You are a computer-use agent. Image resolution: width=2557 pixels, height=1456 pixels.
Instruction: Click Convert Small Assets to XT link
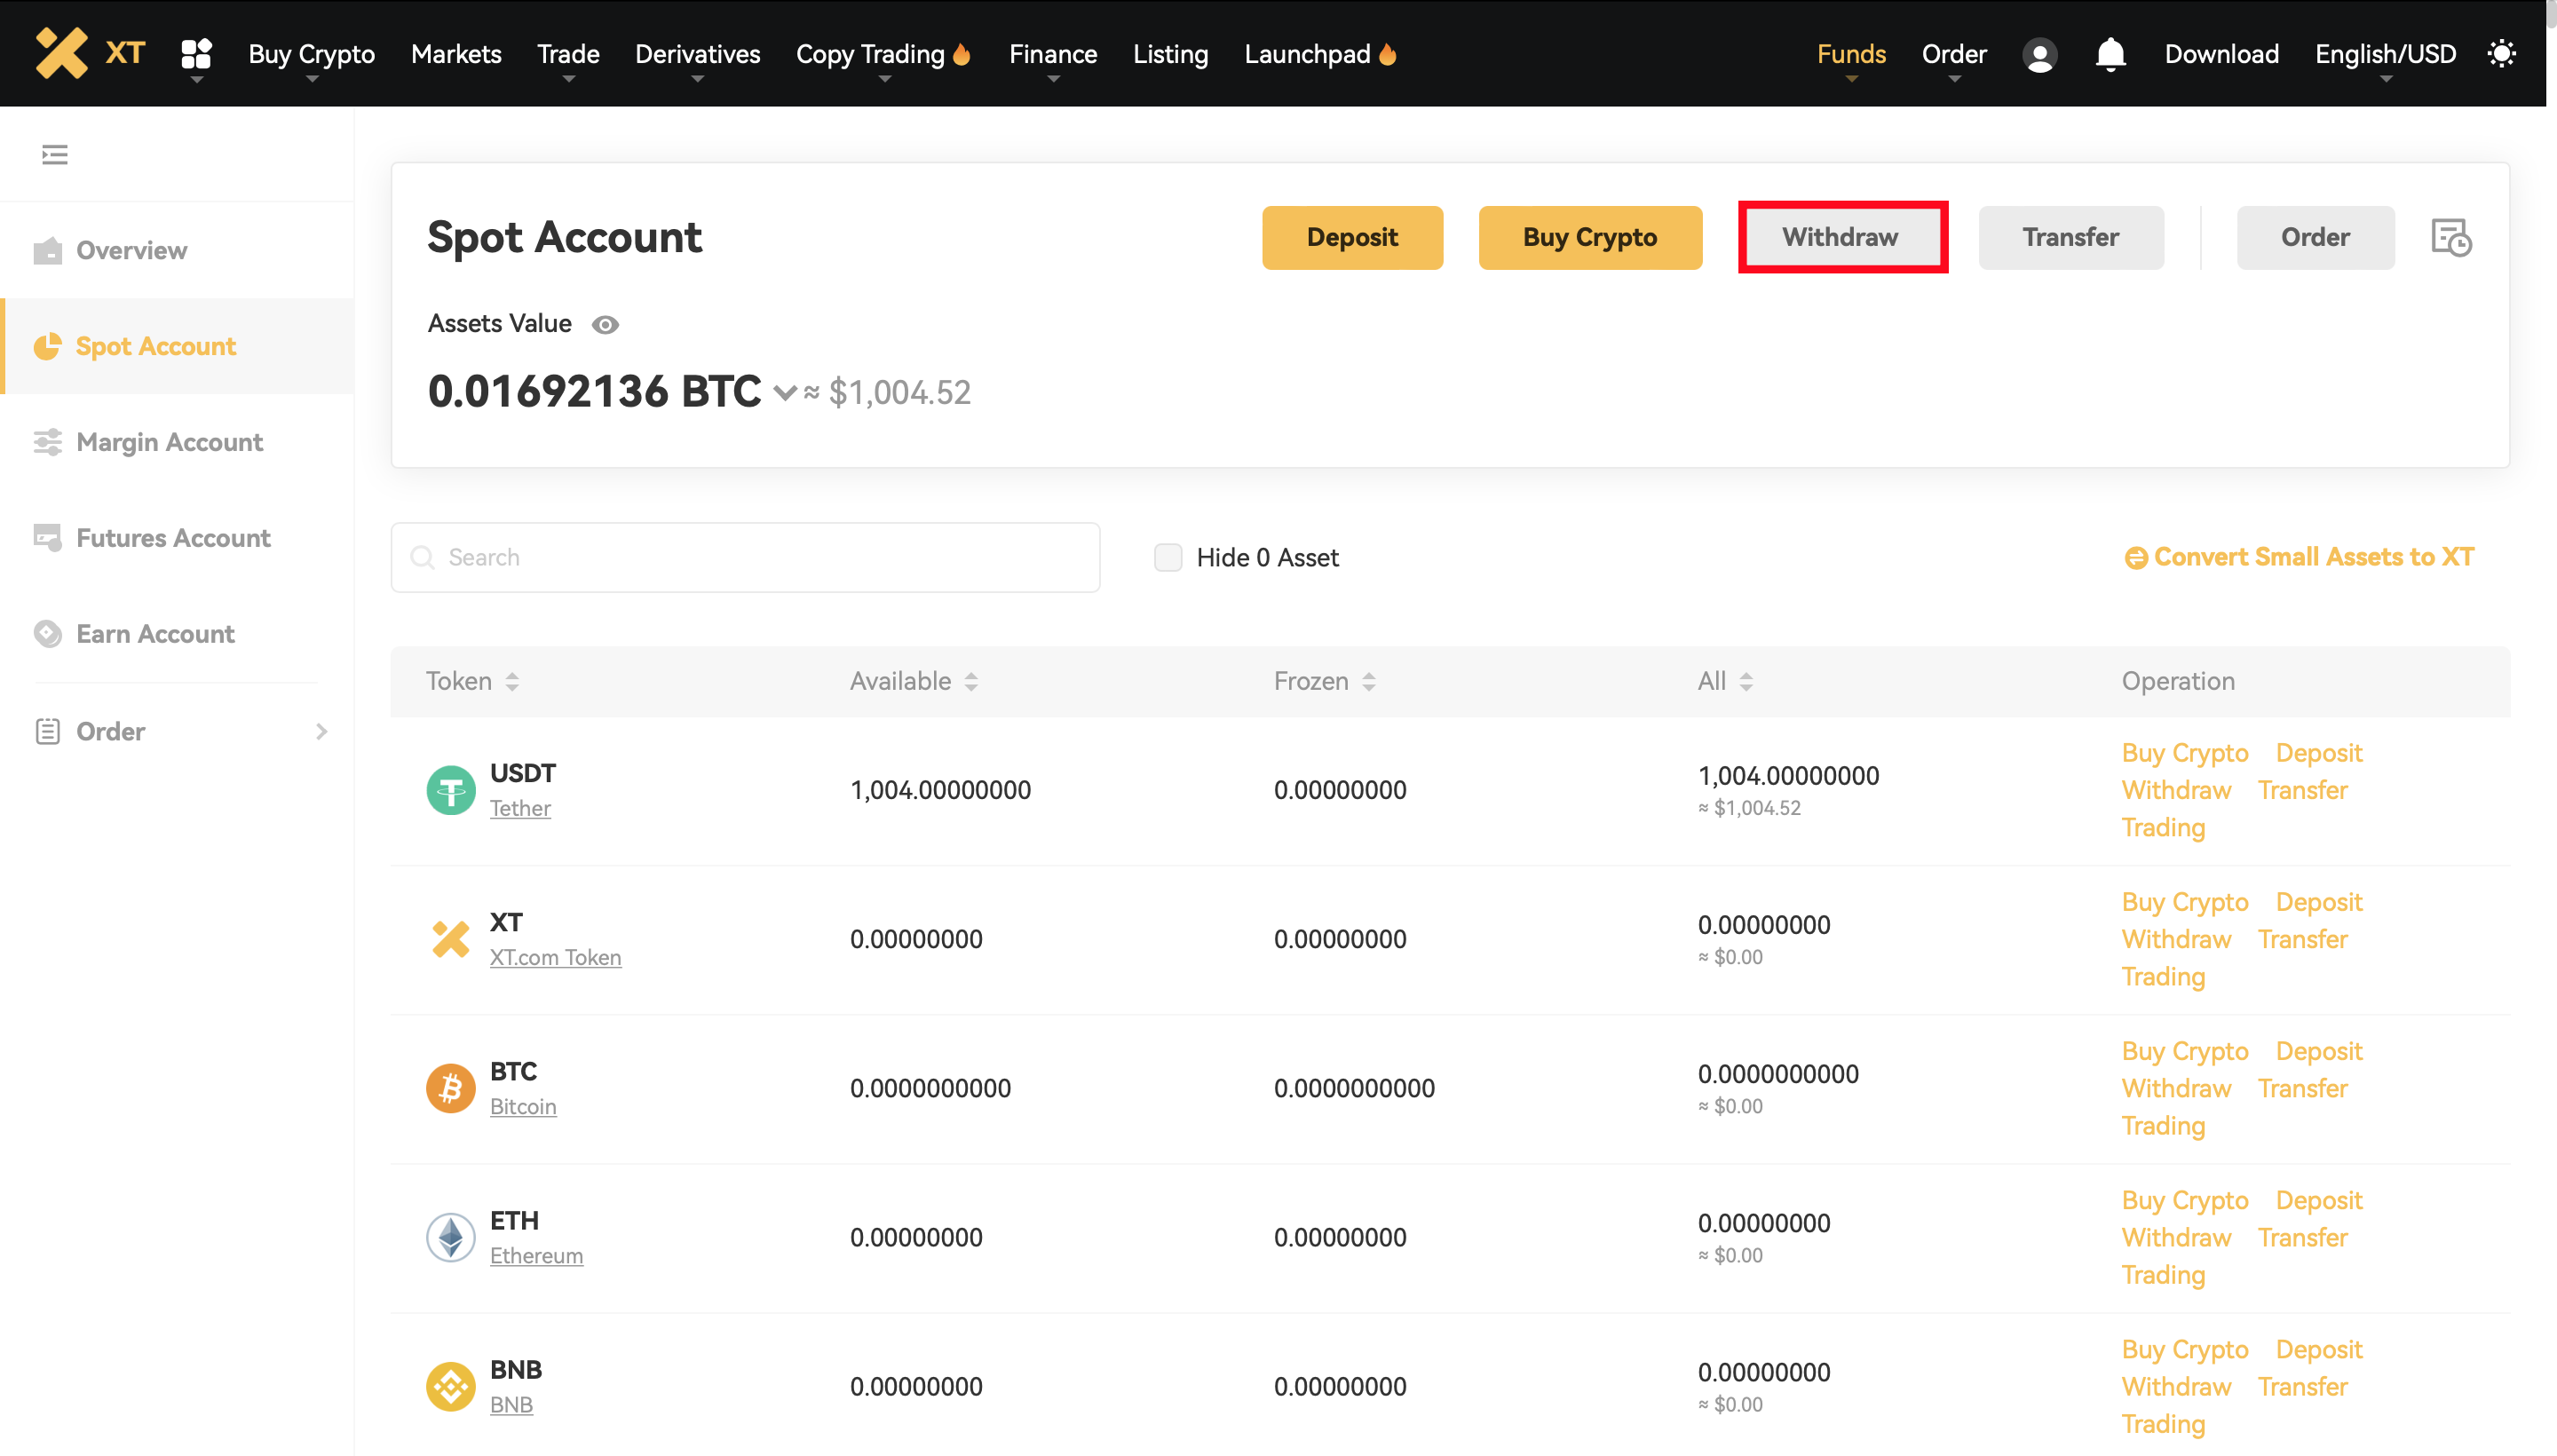click(x=2299, y=557)
